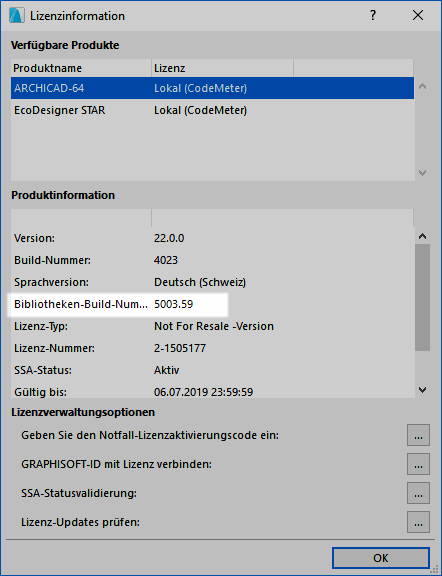The width and height of the screenshot is (442, 576).
Task: Open the help question mark button
Action: pyautogui.click(x=373, y=15)
